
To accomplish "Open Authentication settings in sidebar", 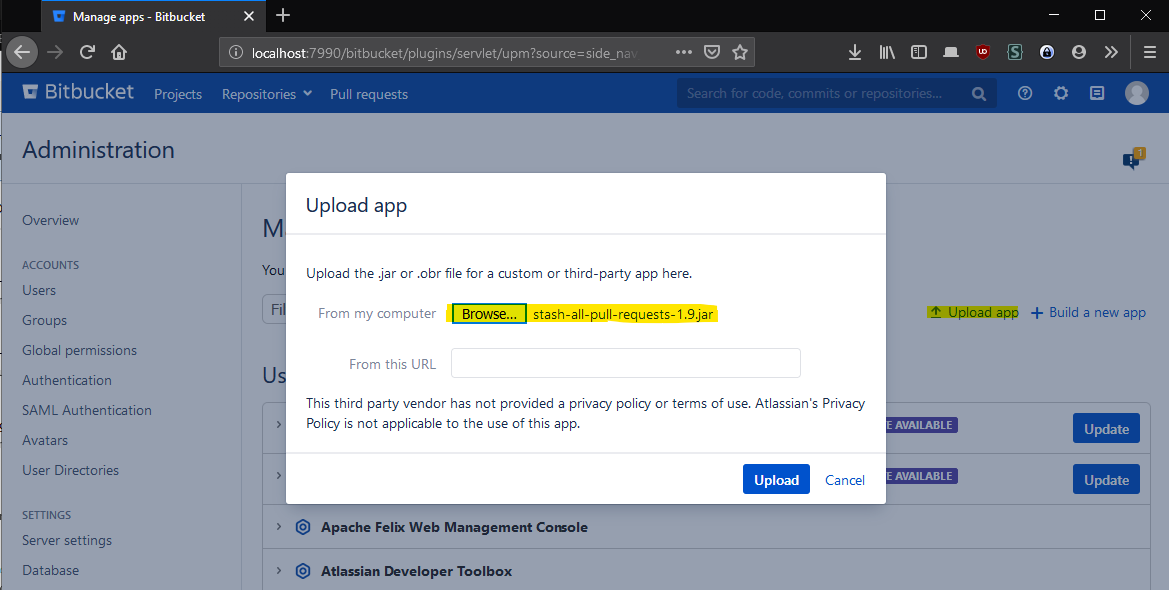I will point(66,380).
